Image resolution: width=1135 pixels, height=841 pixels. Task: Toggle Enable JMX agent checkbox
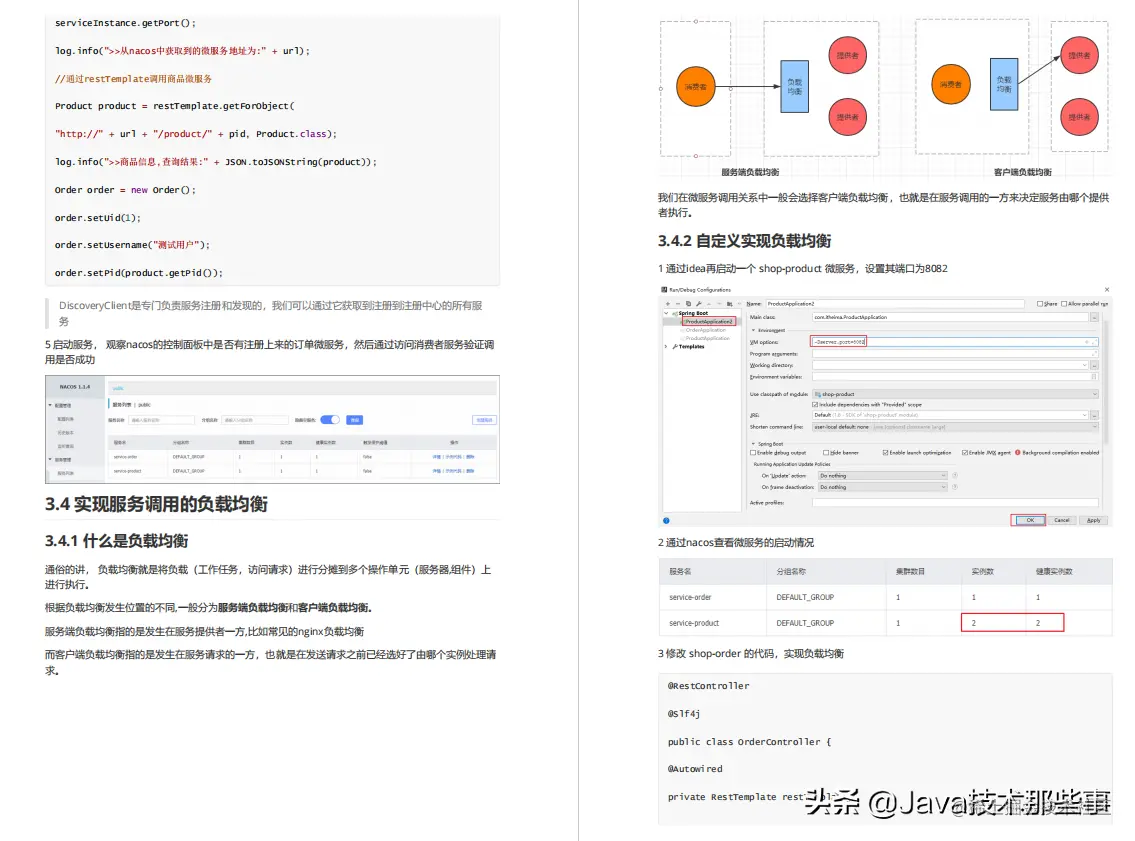pyautogui.click(x=965, y=452)
